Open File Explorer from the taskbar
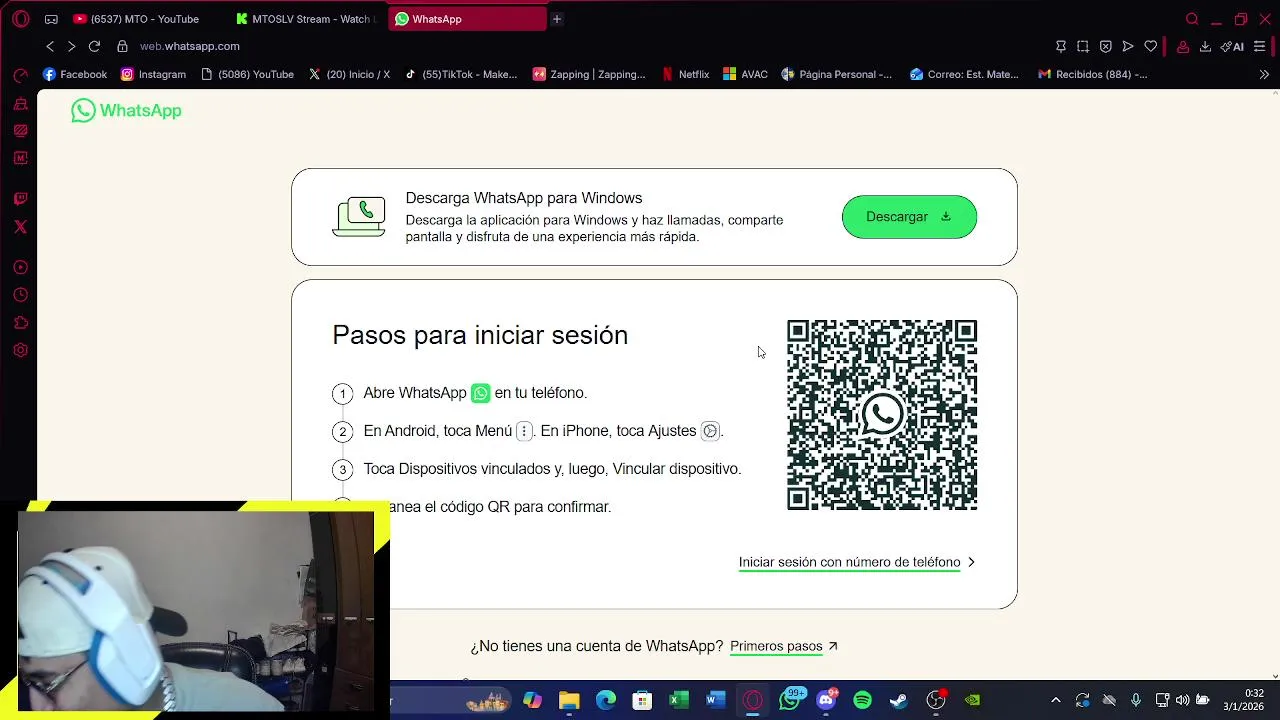This screenshot has width=1280, height=720. tap(569, 700)
